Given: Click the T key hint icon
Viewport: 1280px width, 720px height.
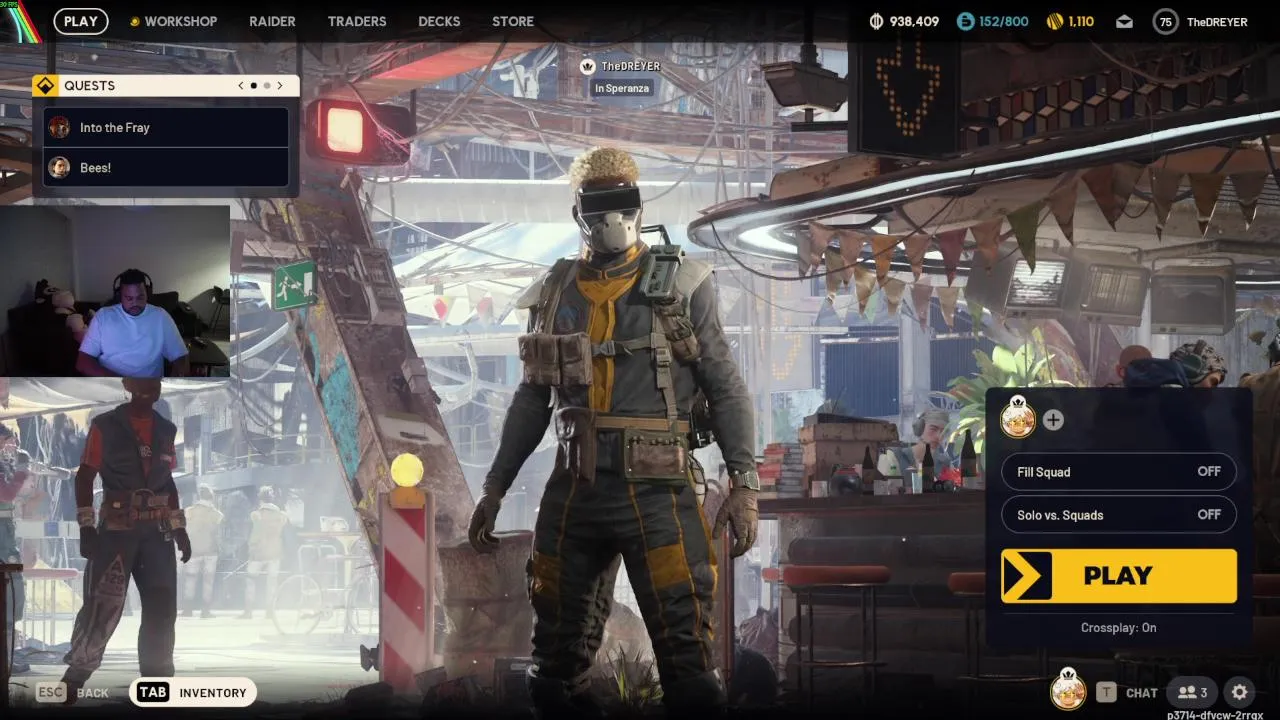Looking at the screenshot, I should [1106, 692].
